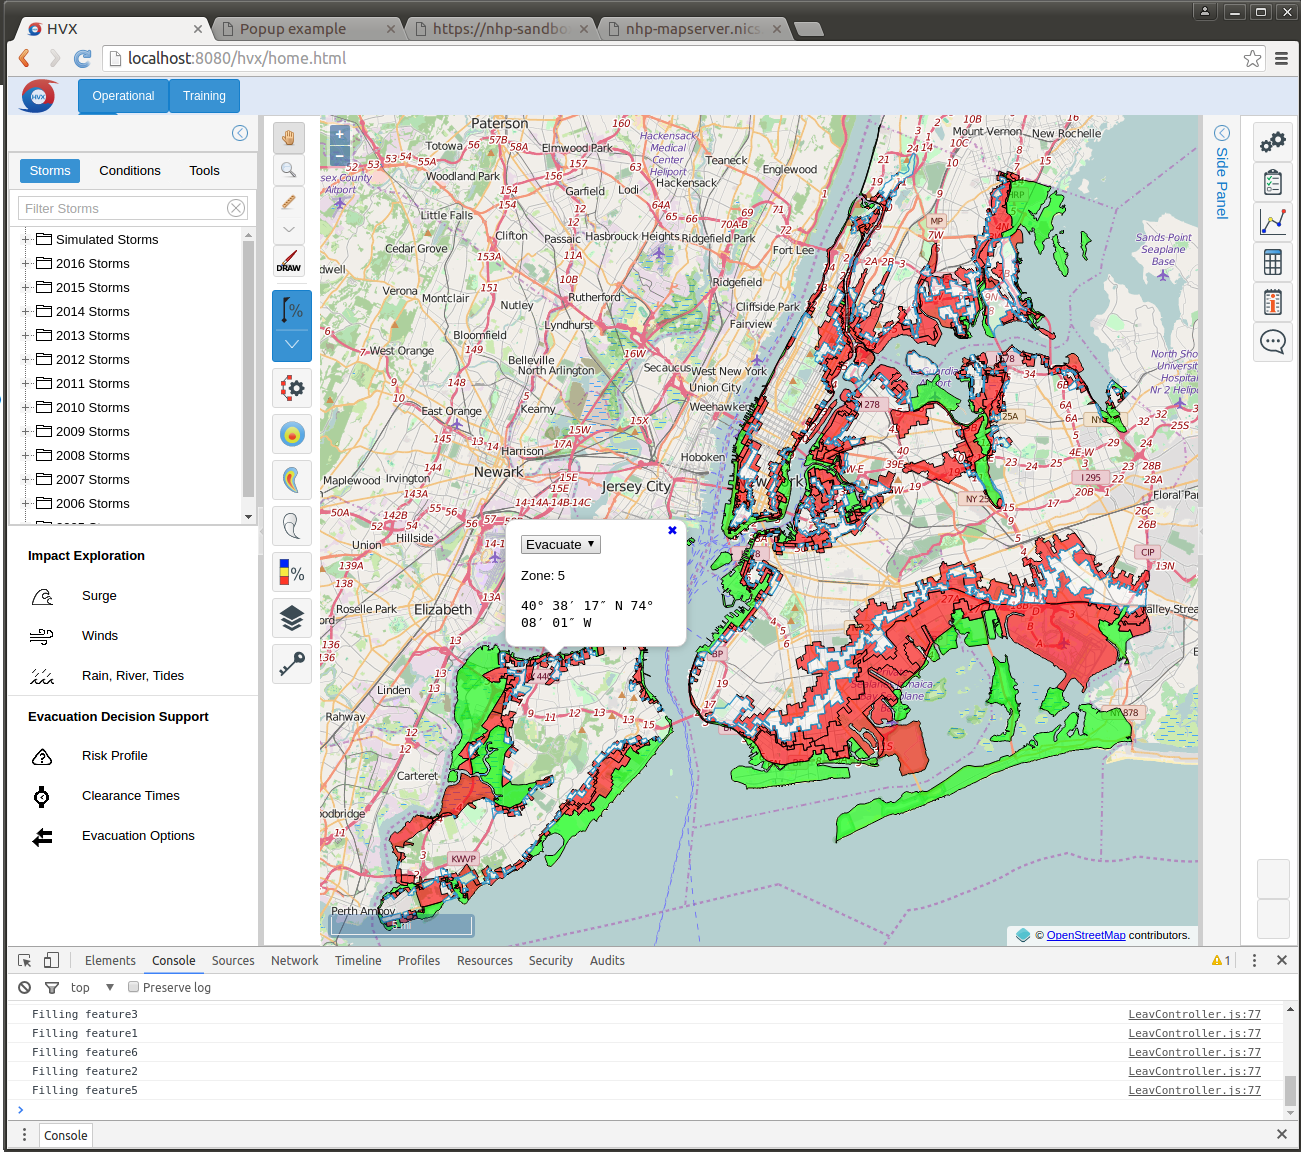Viewport: 1301px width, 1152px height.
Task: Expand the Simulated Storms folder
Action: pyautogui.click(x=26, y=240)
